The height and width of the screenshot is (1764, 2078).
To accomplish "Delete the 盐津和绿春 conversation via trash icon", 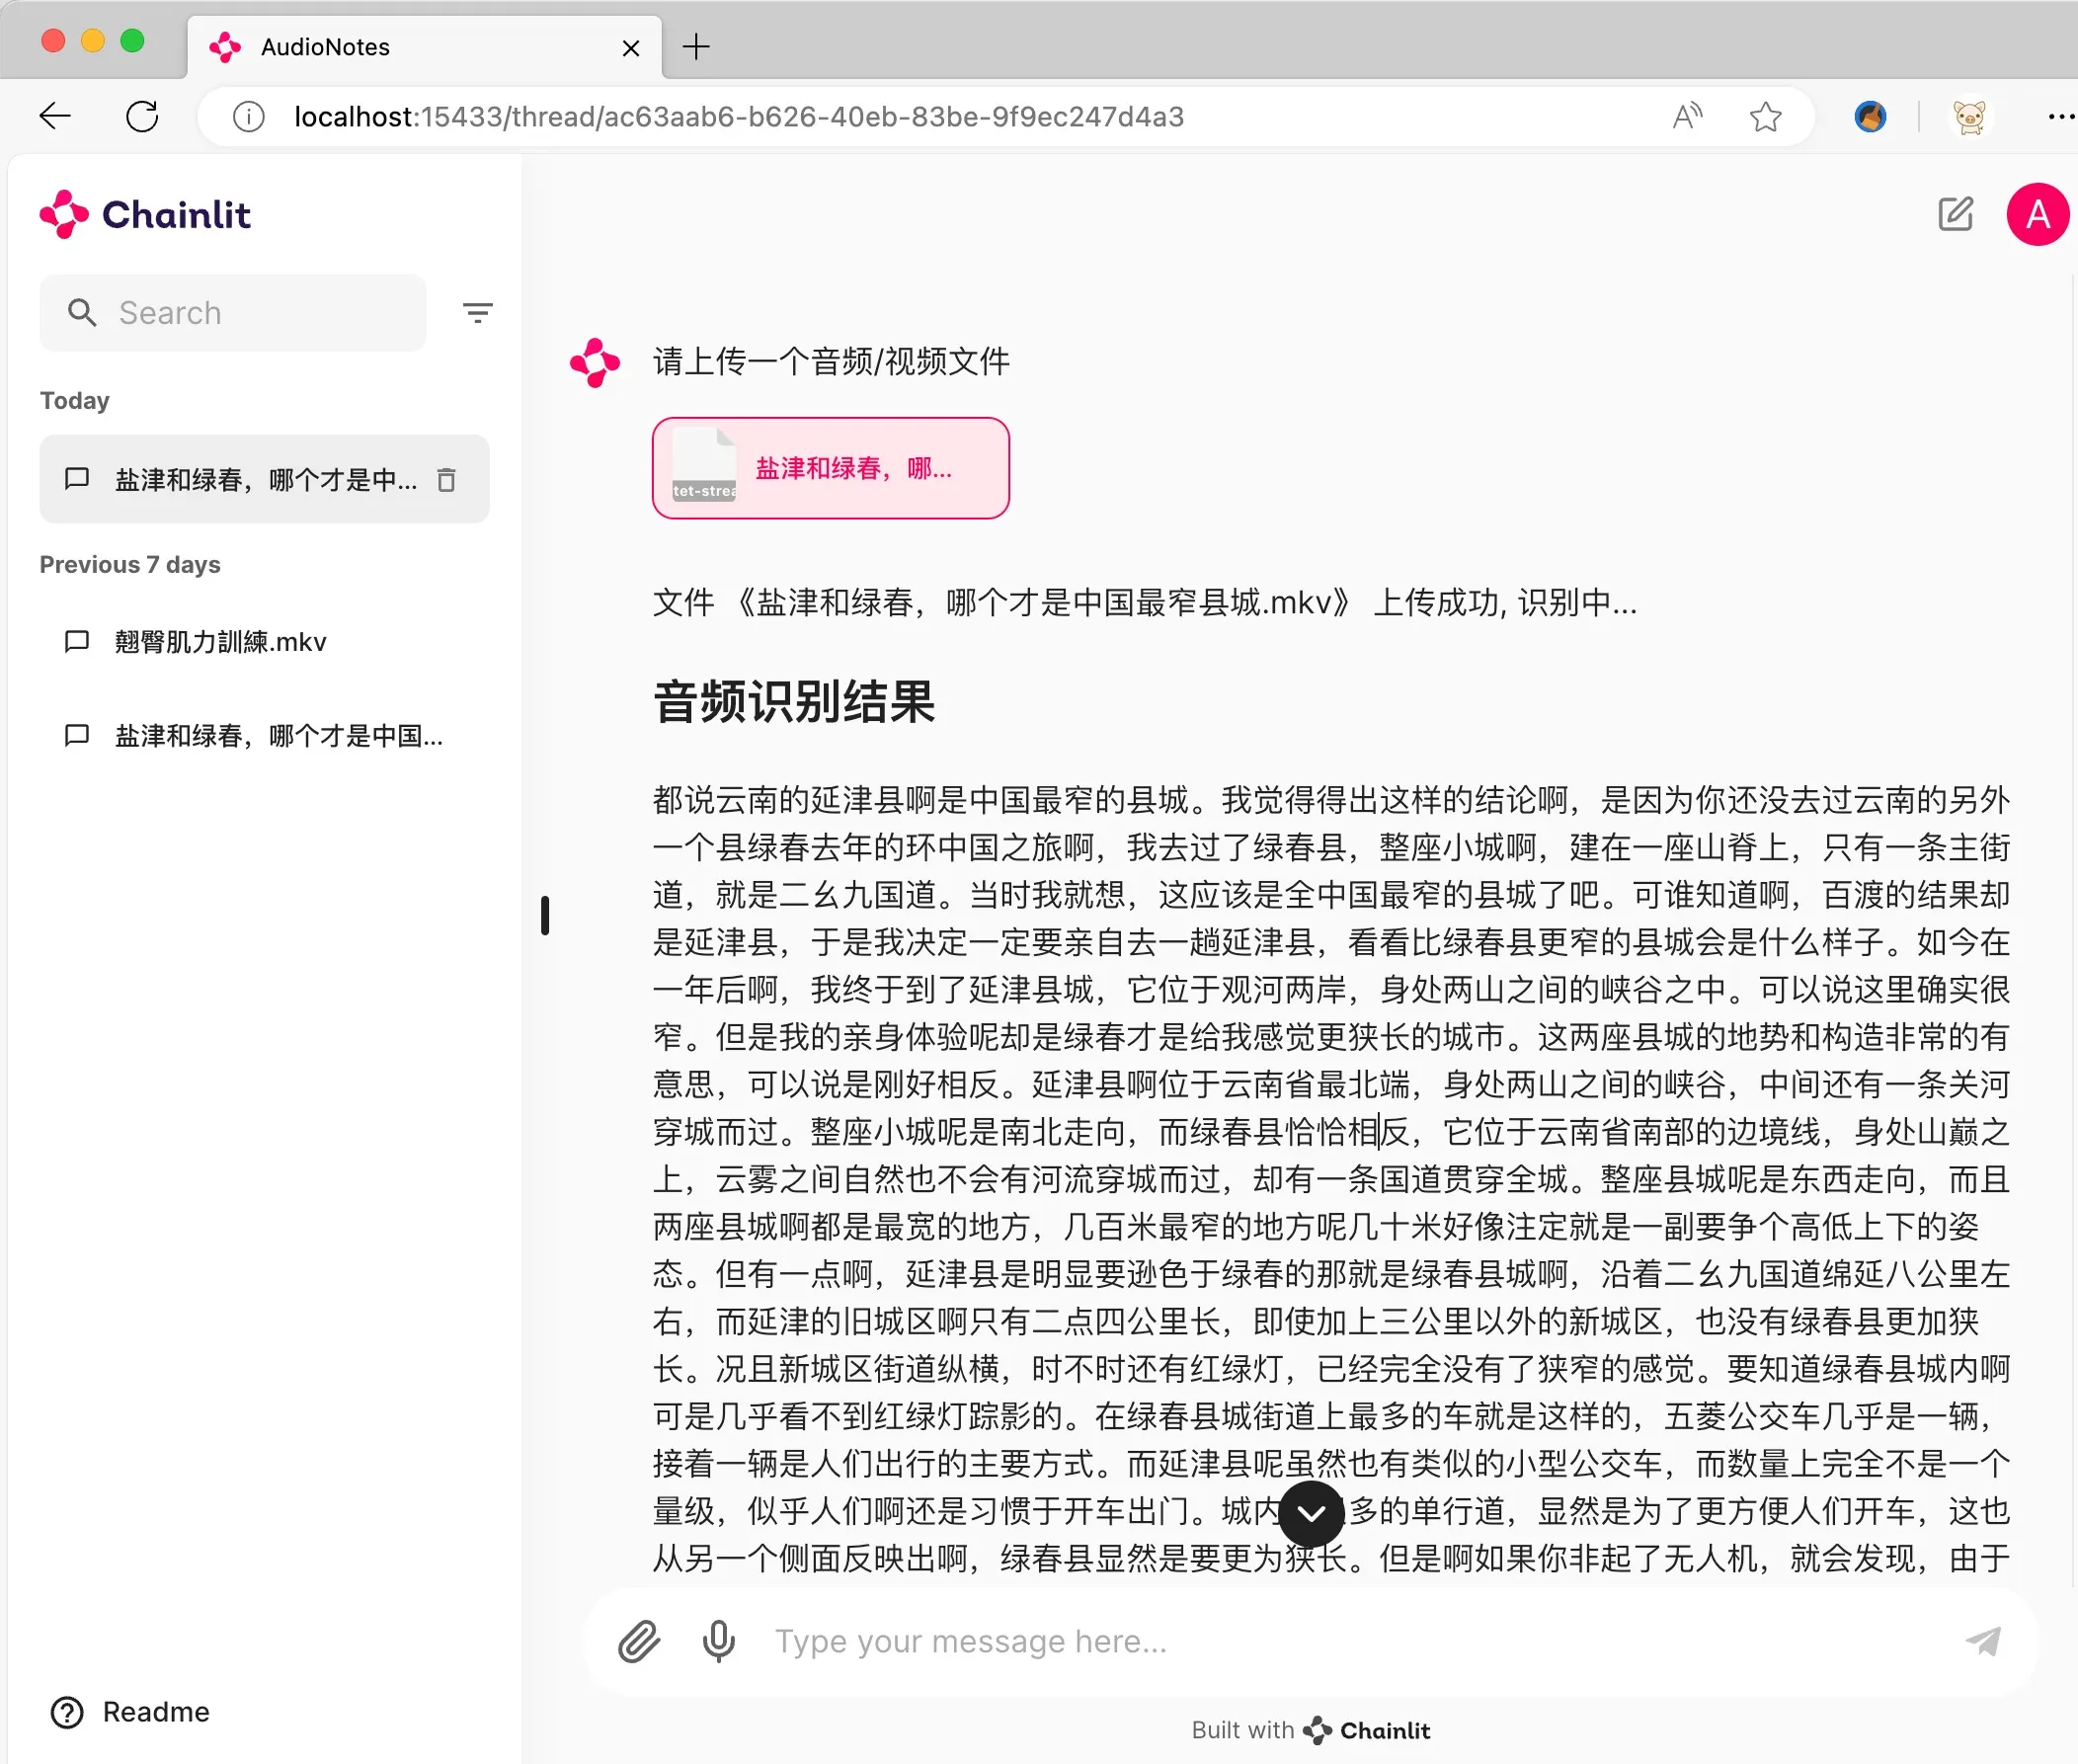I will [x=447, y=479].
